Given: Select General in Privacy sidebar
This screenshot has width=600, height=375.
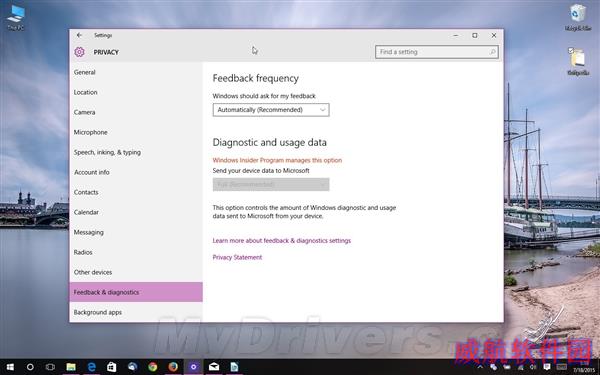Looking at the screenshot, I should point(136,72).
